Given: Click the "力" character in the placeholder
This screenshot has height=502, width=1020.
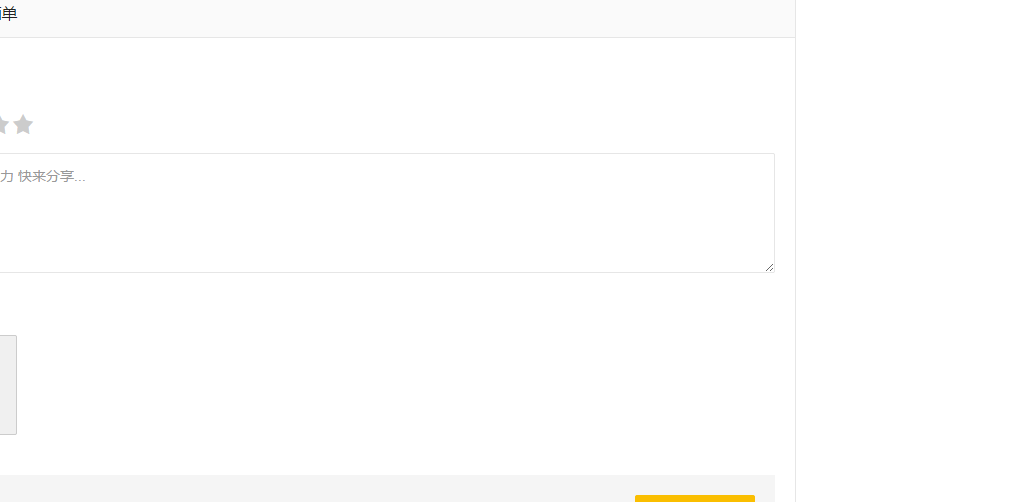Looking at the screenshot, I should pyautogui.click(x=6, y=177).
